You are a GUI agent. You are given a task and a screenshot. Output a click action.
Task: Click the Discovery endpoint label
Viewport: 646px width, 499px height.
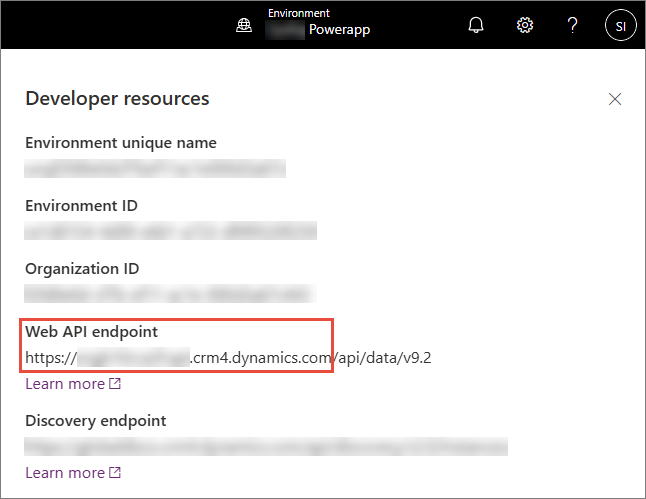[x=96, y=421]
